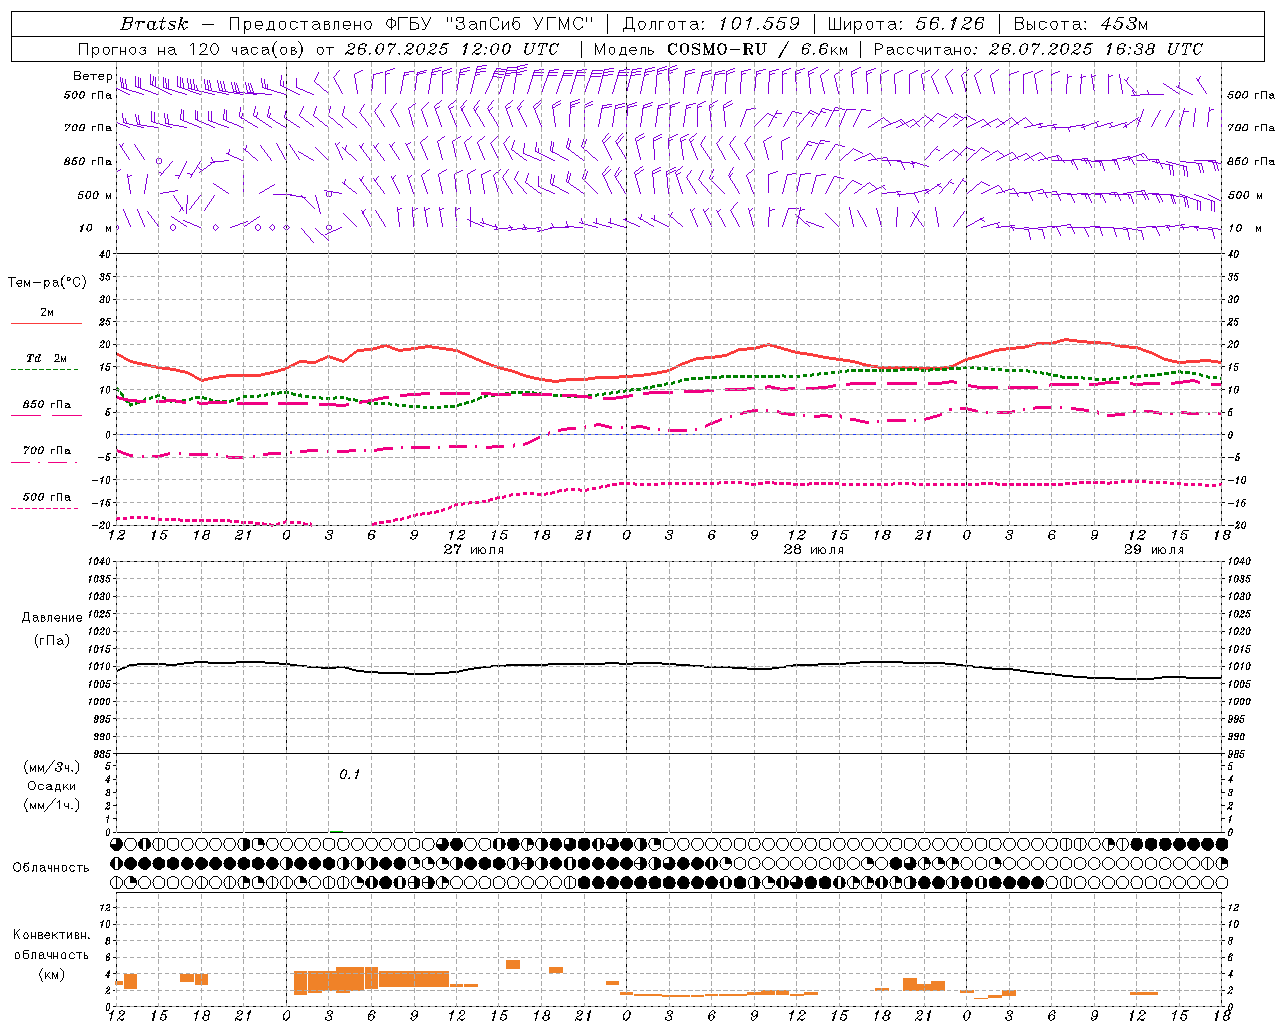Select the Долгота: 101.559 value
The width and height of the screenshot is (1280, 1024).
(711, 24)
